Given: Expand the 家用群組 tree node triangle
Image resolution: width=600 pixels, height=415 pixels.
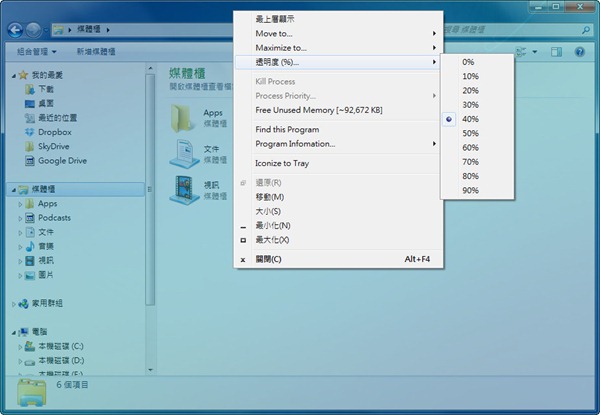Looking at the screenshot, I should pos(14,304).
